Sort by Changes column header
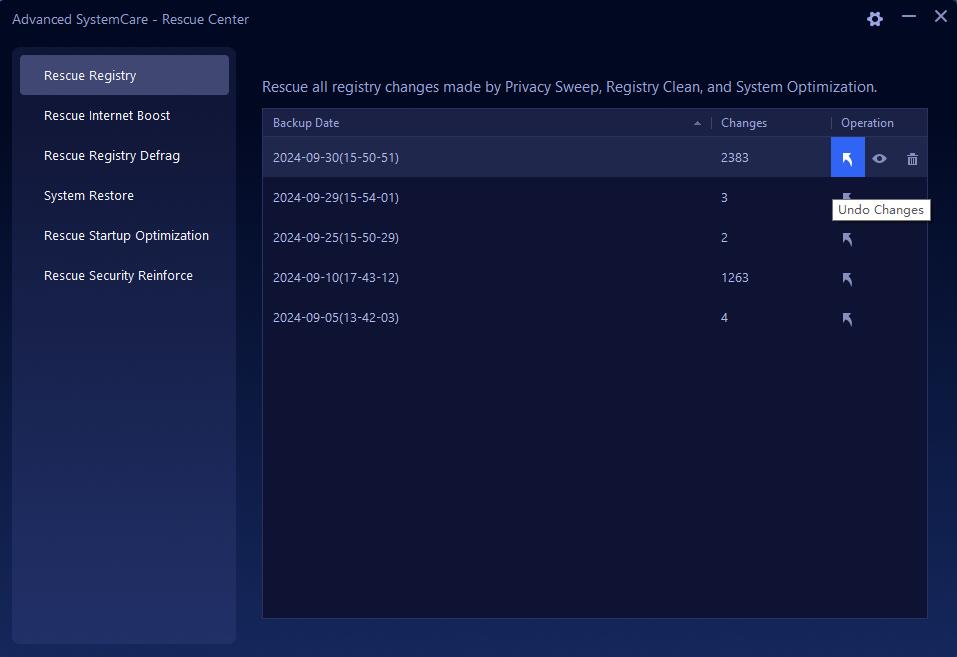 pyautogui.click(x=771, y=123)
